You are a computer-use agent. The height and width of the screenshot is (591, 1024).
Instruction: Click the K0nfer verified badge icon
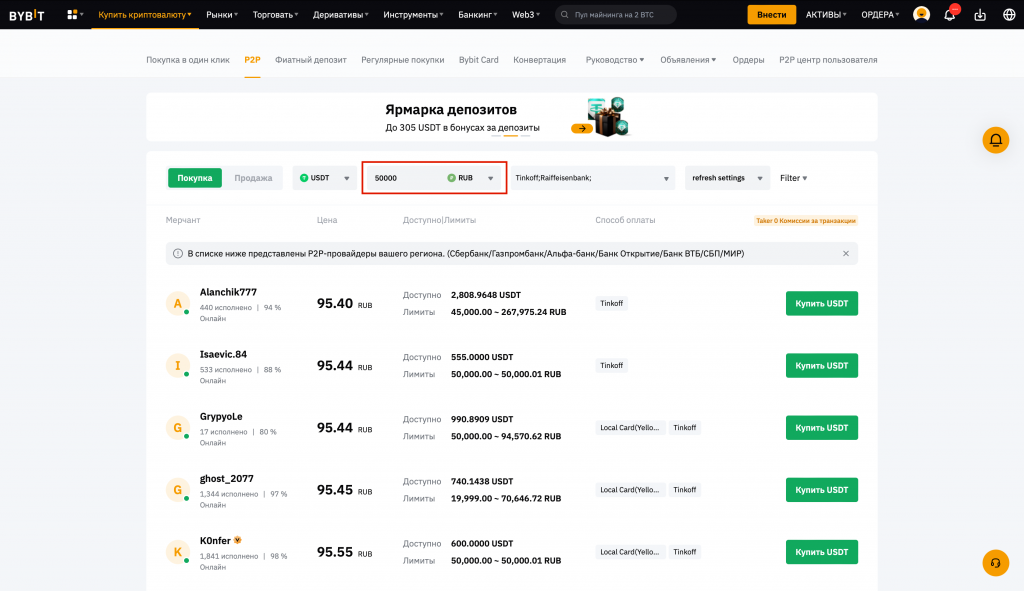pyautogui.click(x=238, y=540)
